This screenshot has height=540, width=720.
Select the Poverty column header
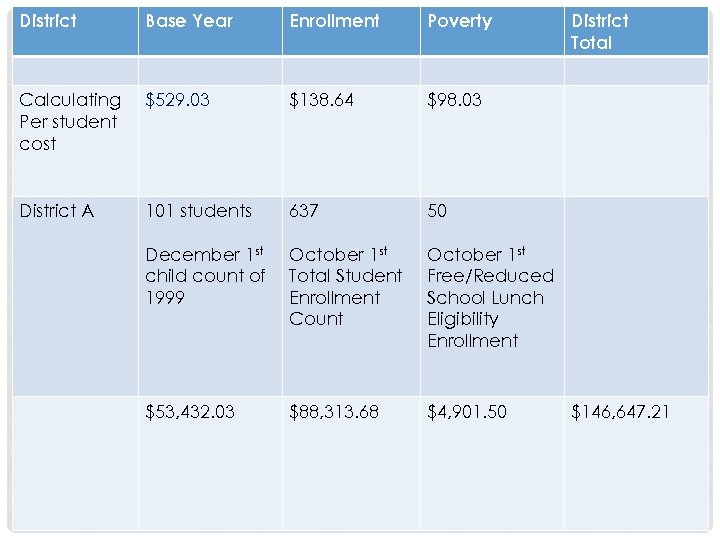click(460, 21)
